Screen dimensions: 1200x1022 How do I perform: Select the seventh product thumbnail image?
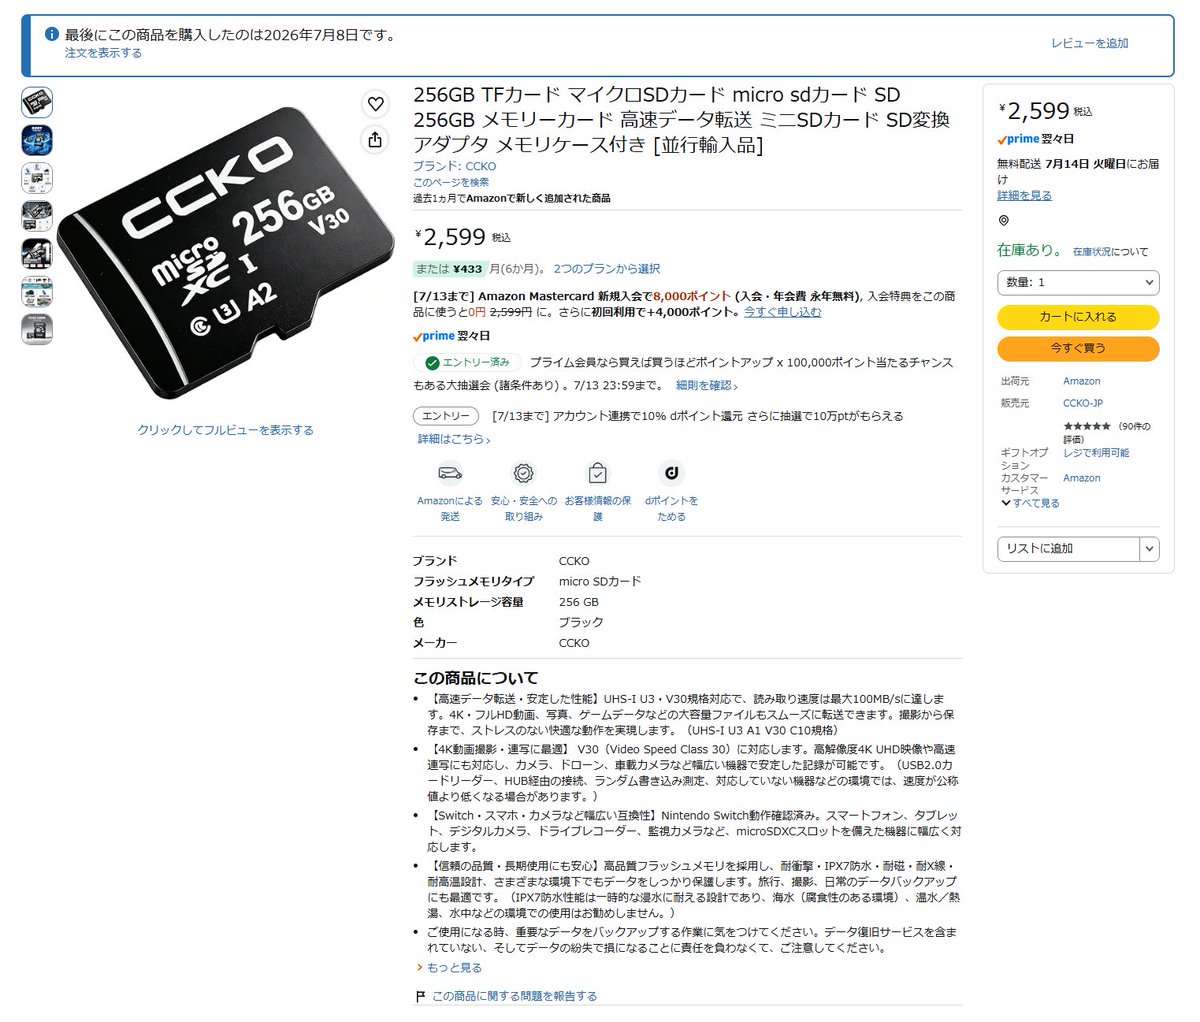pos(37,329)
